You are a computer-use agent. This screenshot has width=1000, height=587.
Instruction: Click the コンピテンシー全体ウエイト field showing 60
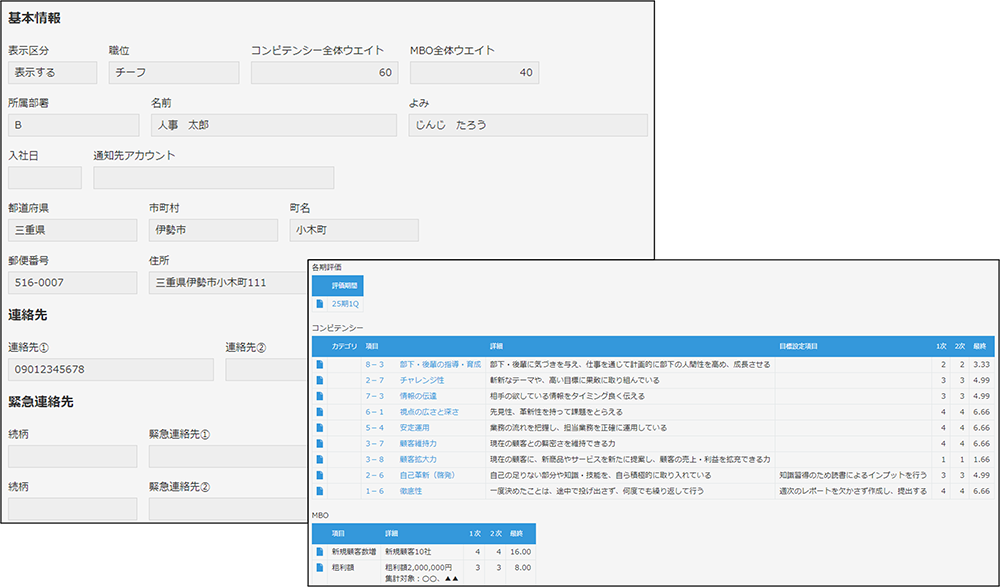click(324, 73)
